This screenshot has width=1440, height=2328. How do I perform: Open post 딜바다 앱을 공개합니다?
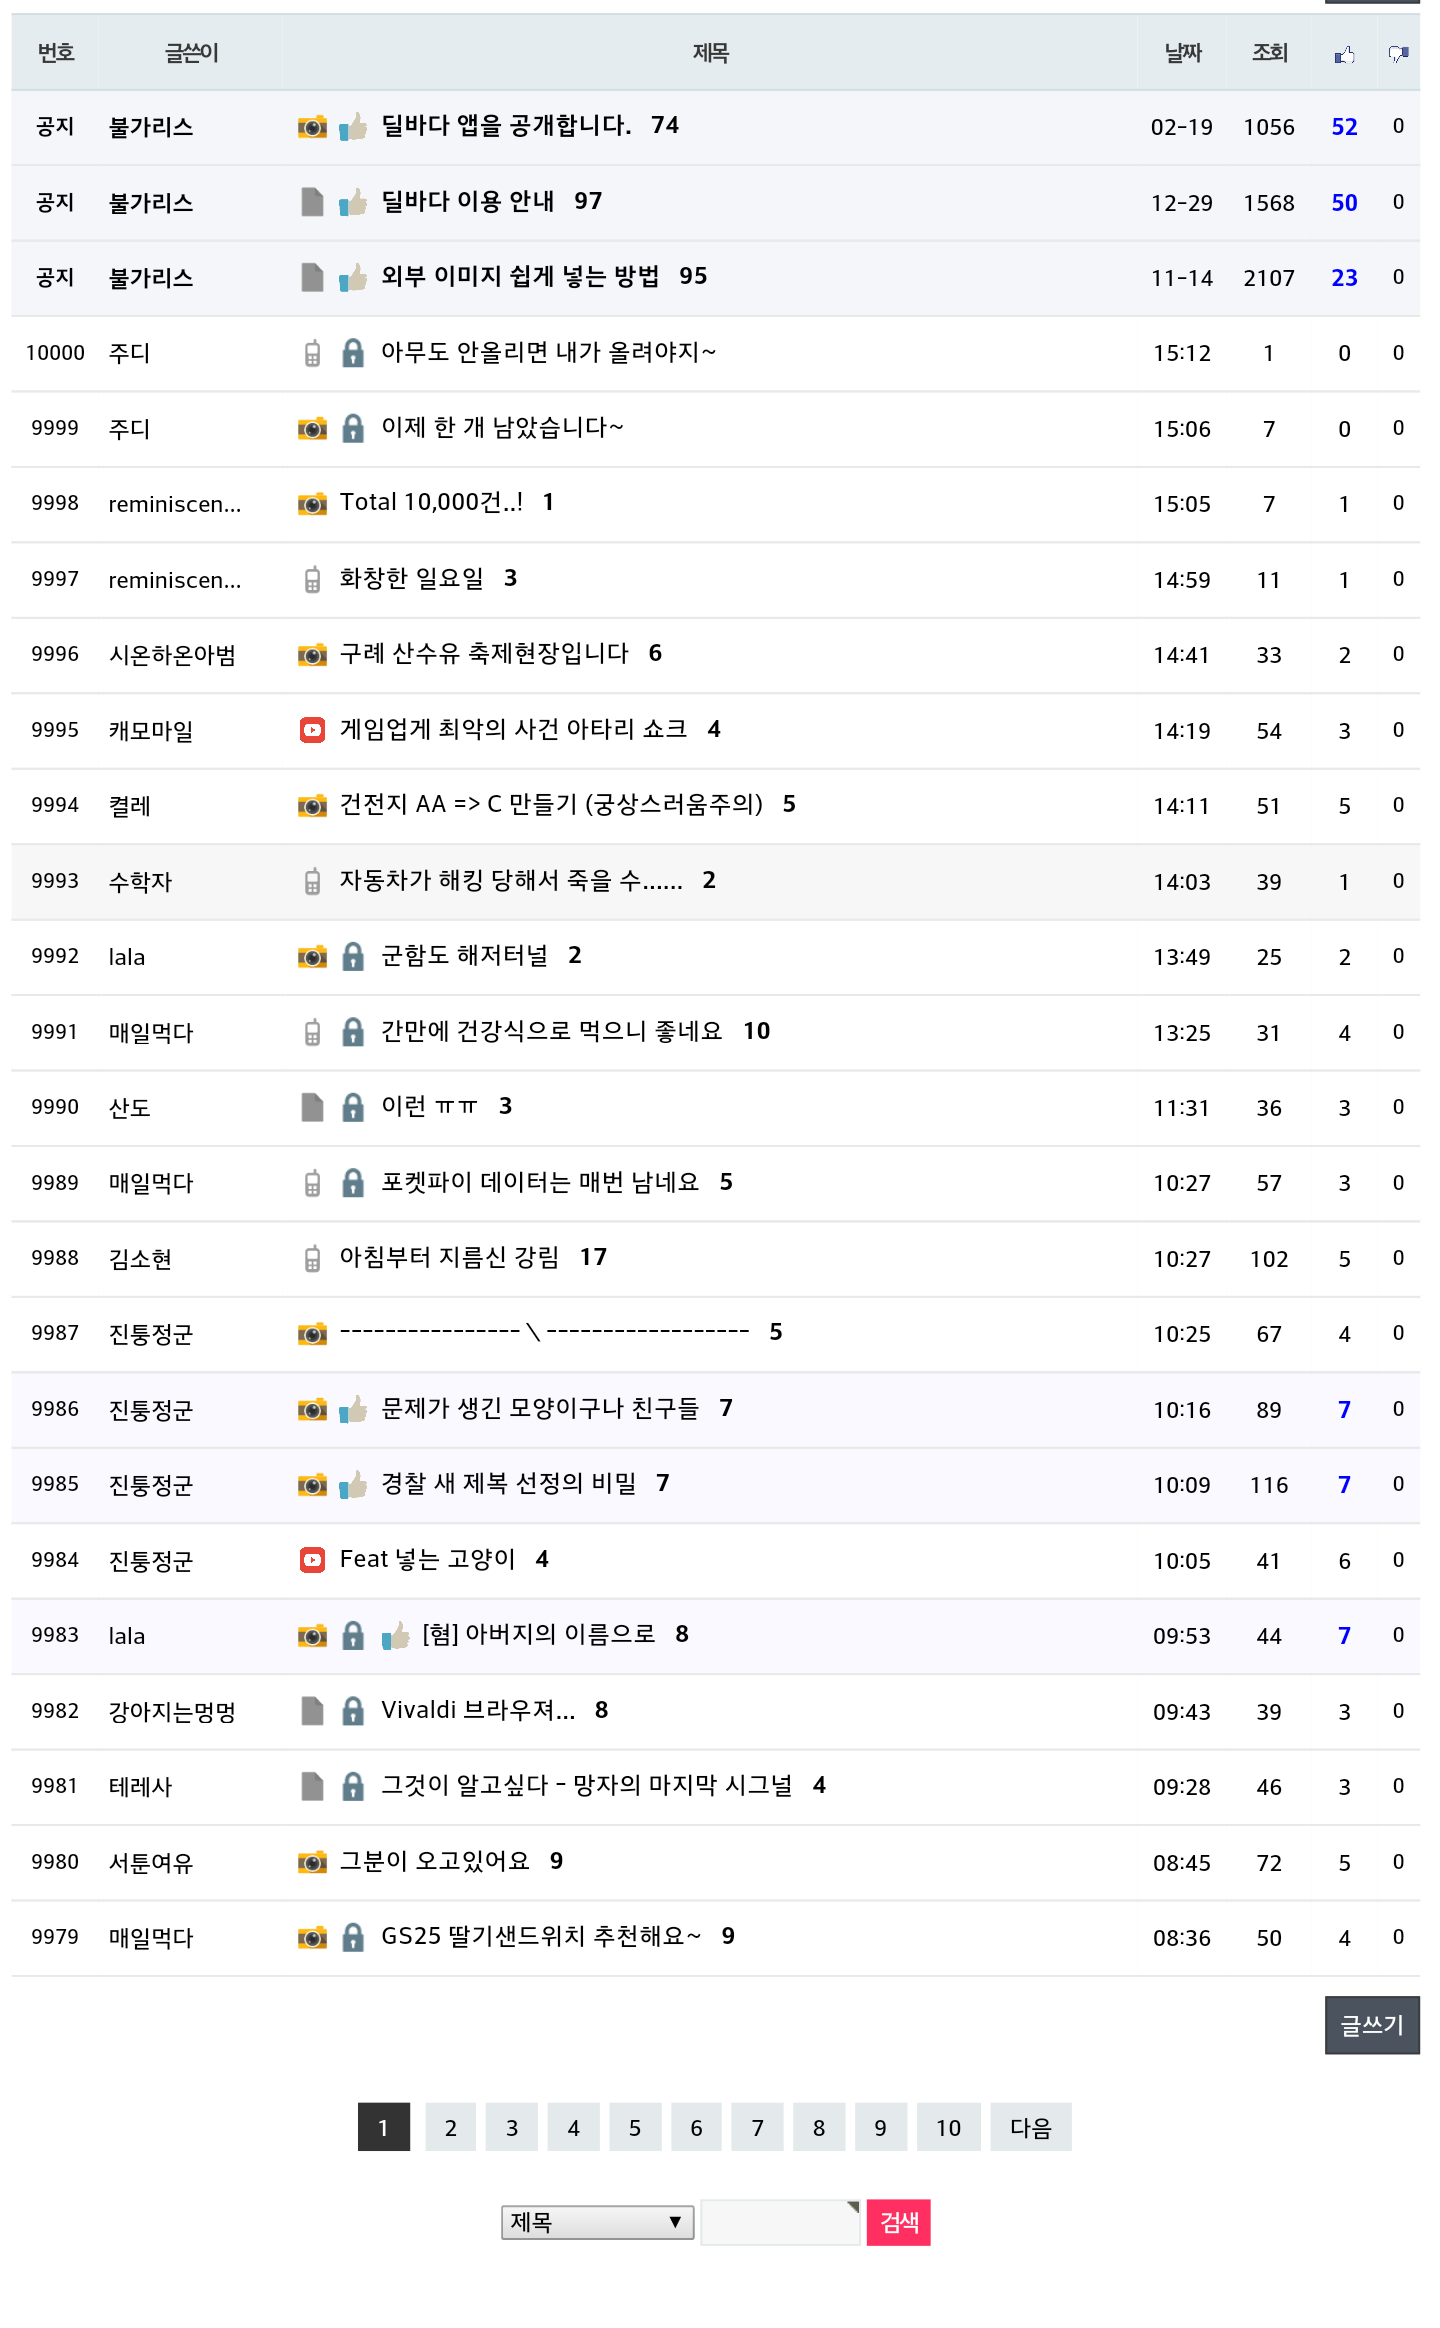tap(506, 126)
